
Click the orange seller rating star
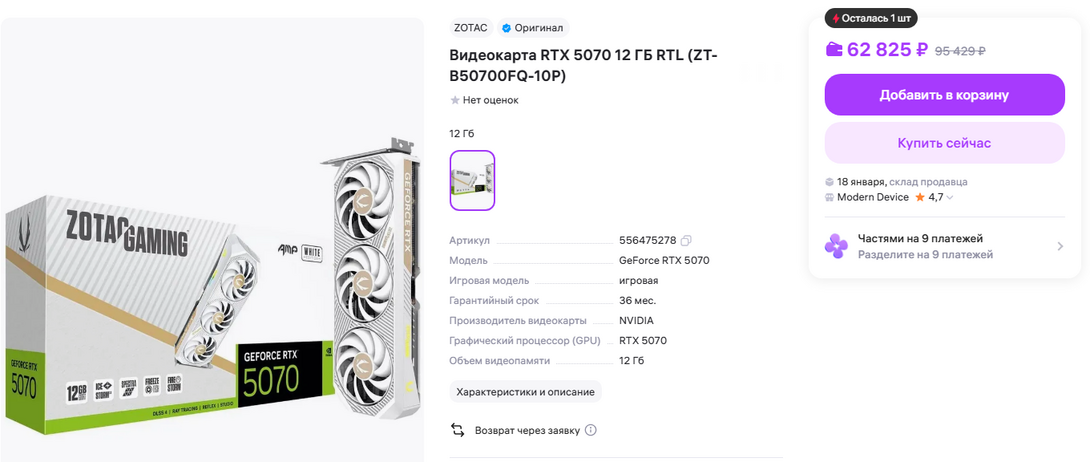[920, 197]
